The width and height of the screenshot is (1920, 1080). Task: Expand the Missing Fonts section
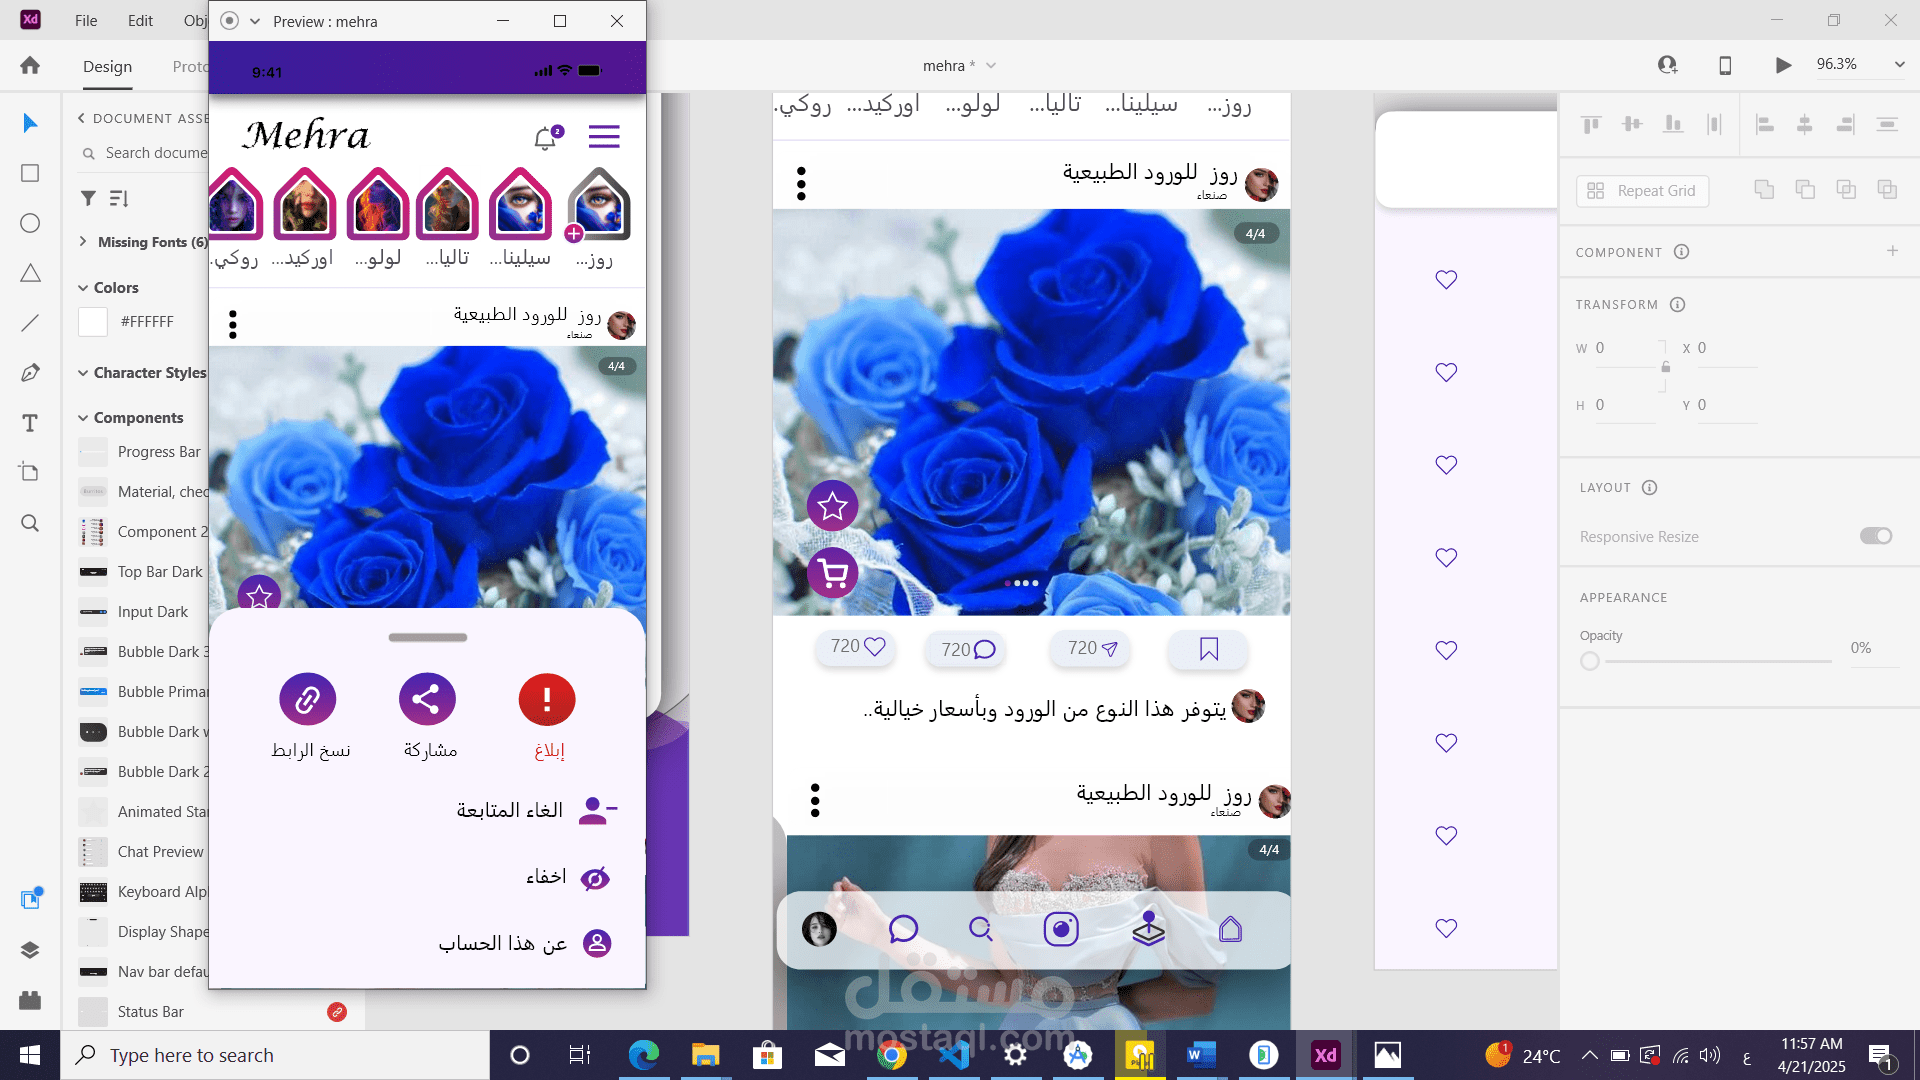click(83, 241)
